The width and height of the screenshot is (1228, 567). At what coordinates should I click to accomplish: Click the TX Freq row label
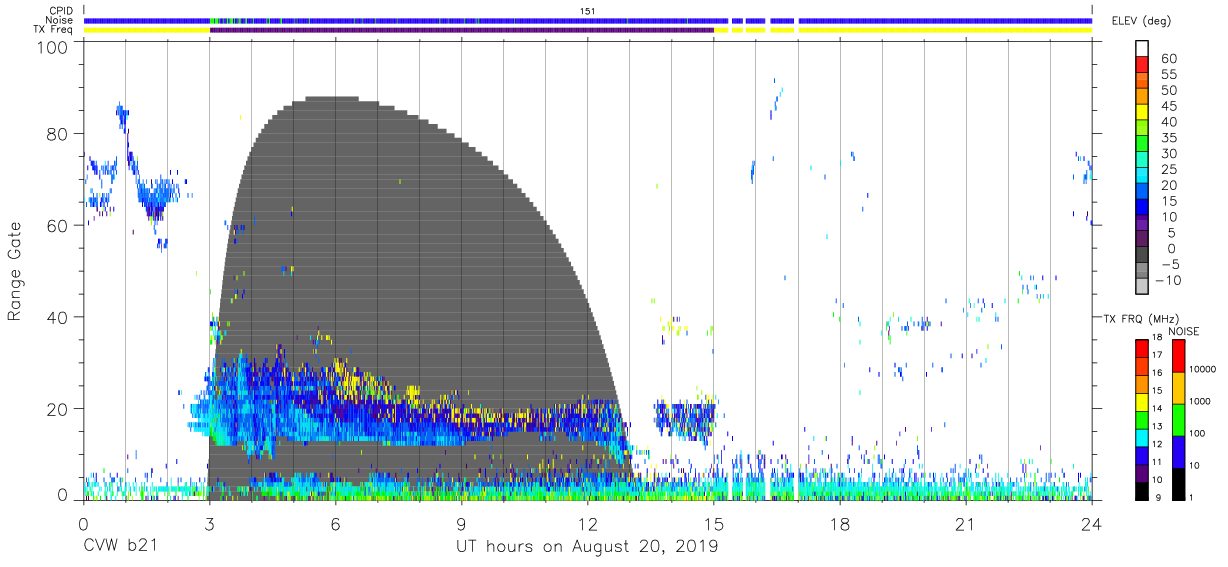[52, 29]
